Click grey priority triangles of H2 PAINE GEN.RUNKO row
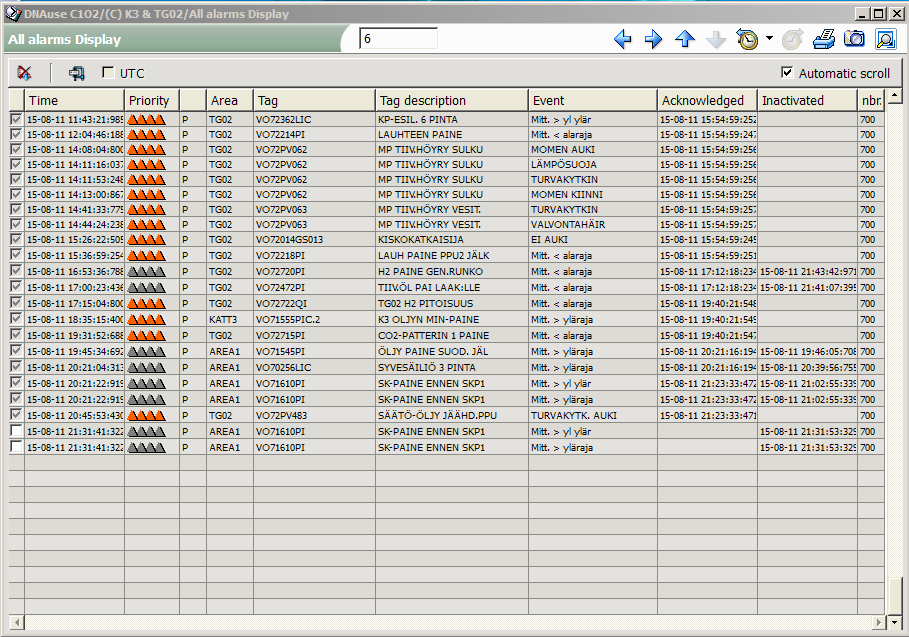 click(x=147, y=271)
